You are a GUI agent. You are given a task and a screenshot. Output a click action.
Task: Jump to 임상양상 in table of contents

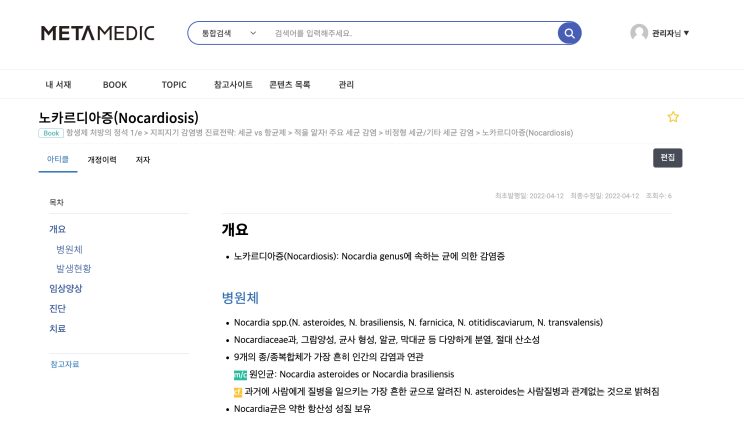tap(65, 289)
